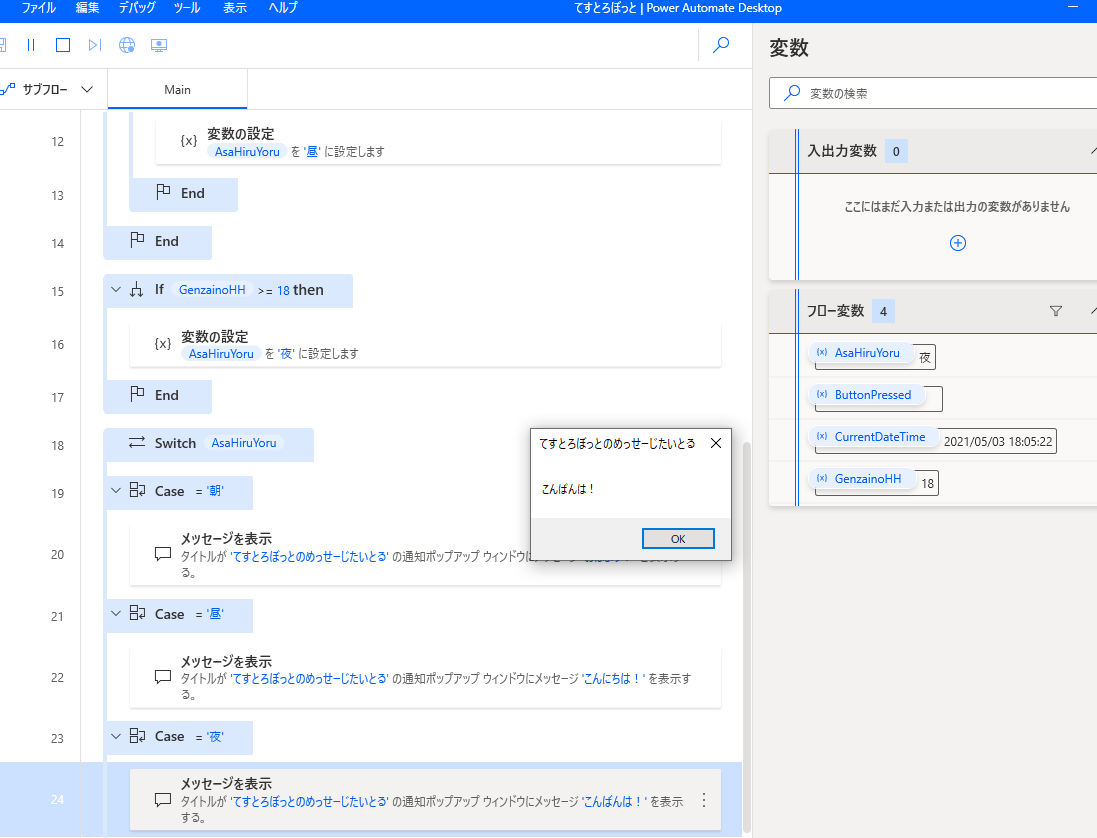Click the AsaHiruYoru variable in flow variables
Viewport: 1097px width, 838px height.
coord(866,353)
